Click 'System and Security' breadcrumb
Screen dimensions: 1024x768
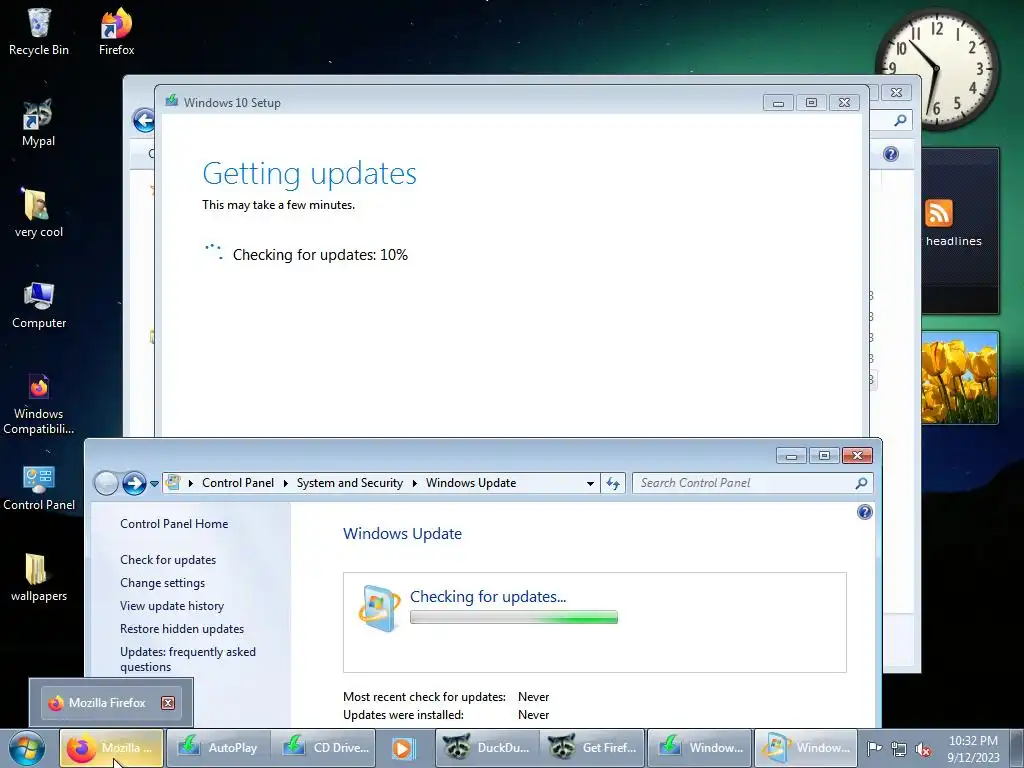click(349, 483)
